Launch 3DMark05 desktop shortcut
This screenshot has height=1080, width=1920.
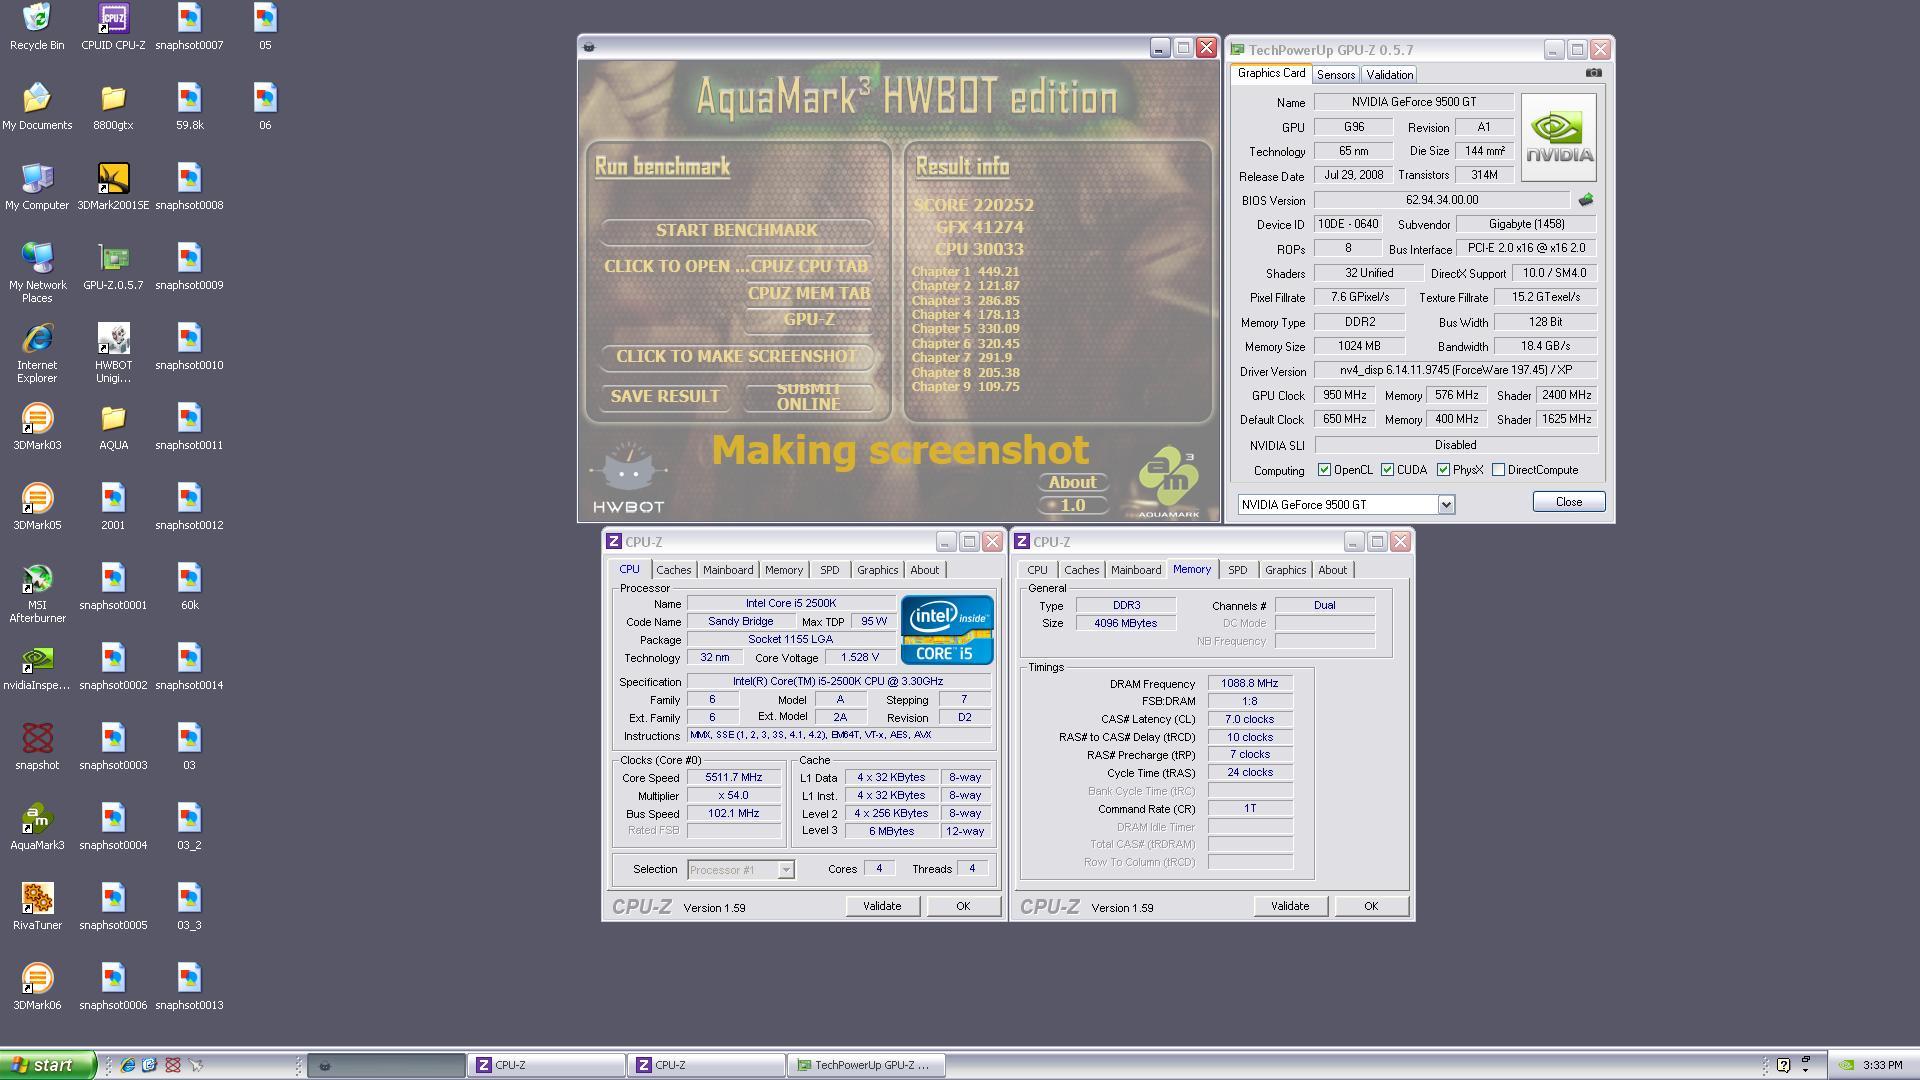37,507
